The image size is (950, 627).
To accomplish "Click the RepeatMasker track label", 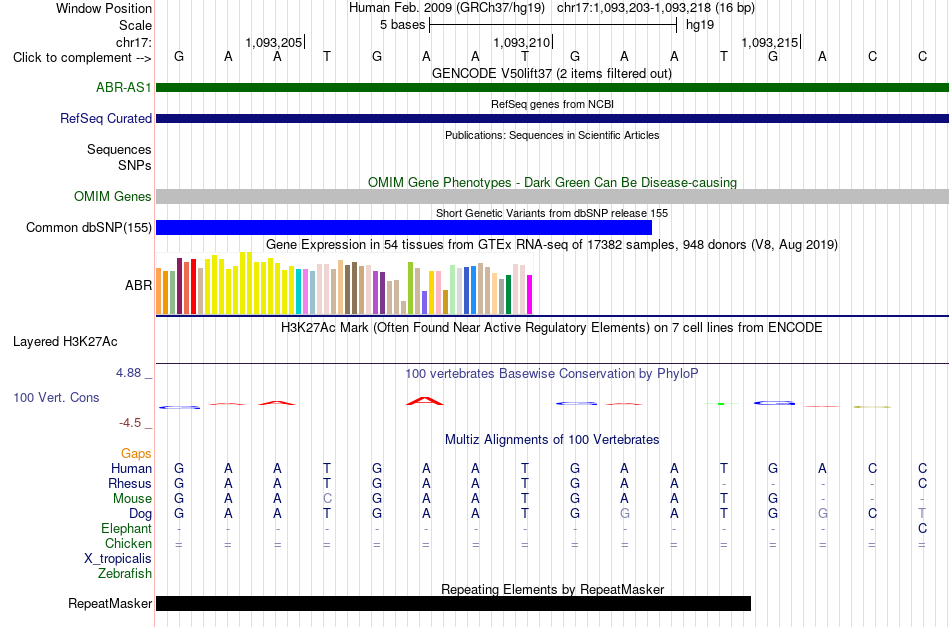I will [110, 603].
